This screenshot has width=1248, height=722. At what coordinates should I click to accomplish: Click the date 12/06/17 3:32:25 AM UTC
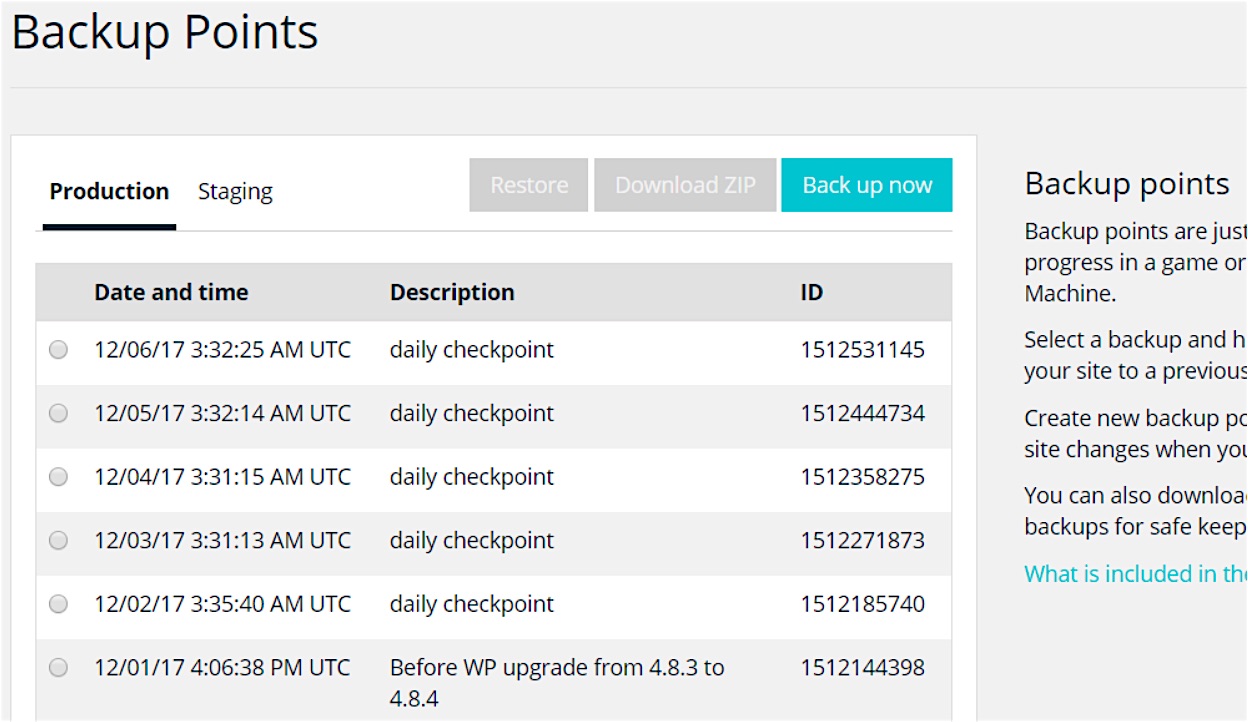[x=223, y=350]
